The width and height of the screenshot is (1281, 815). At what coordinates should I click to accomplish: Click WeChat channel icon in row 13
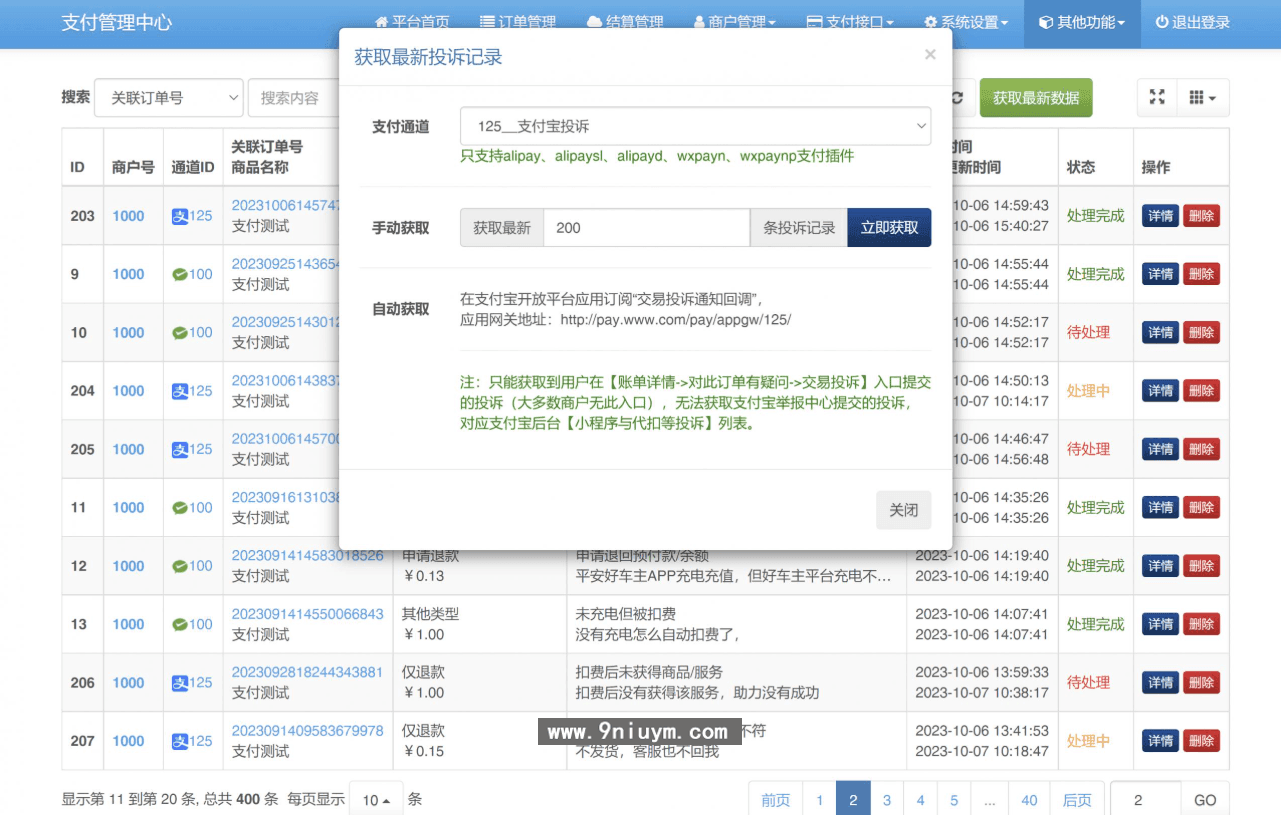point(180,624)
